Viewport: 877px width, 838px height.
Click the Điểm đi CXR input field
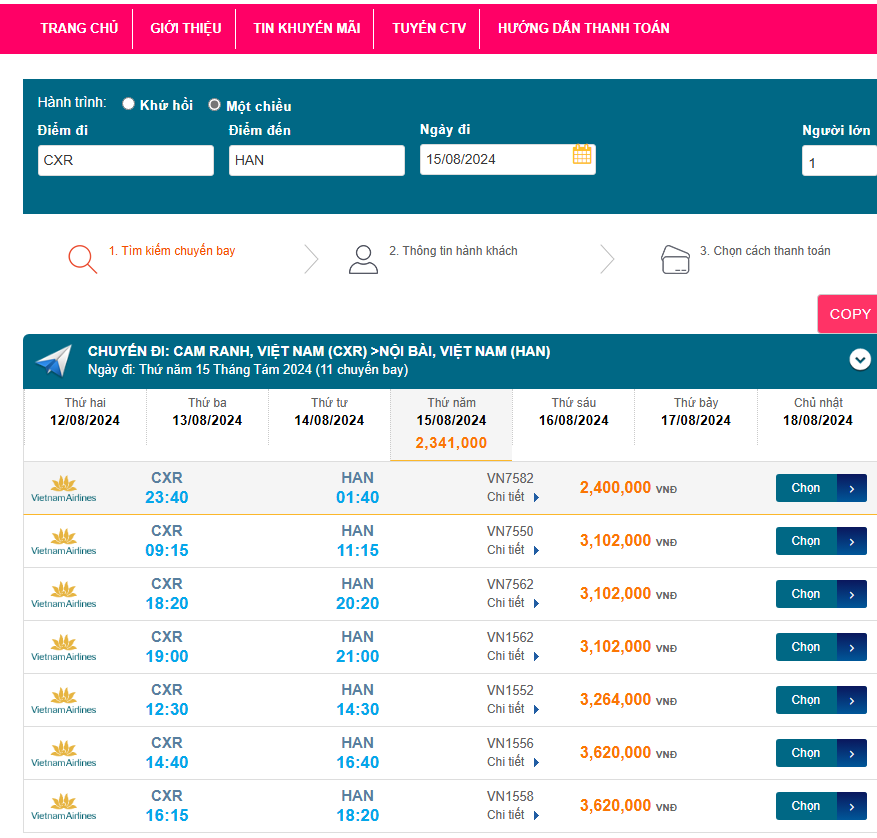pyautogui.click(x=126, y=160)
